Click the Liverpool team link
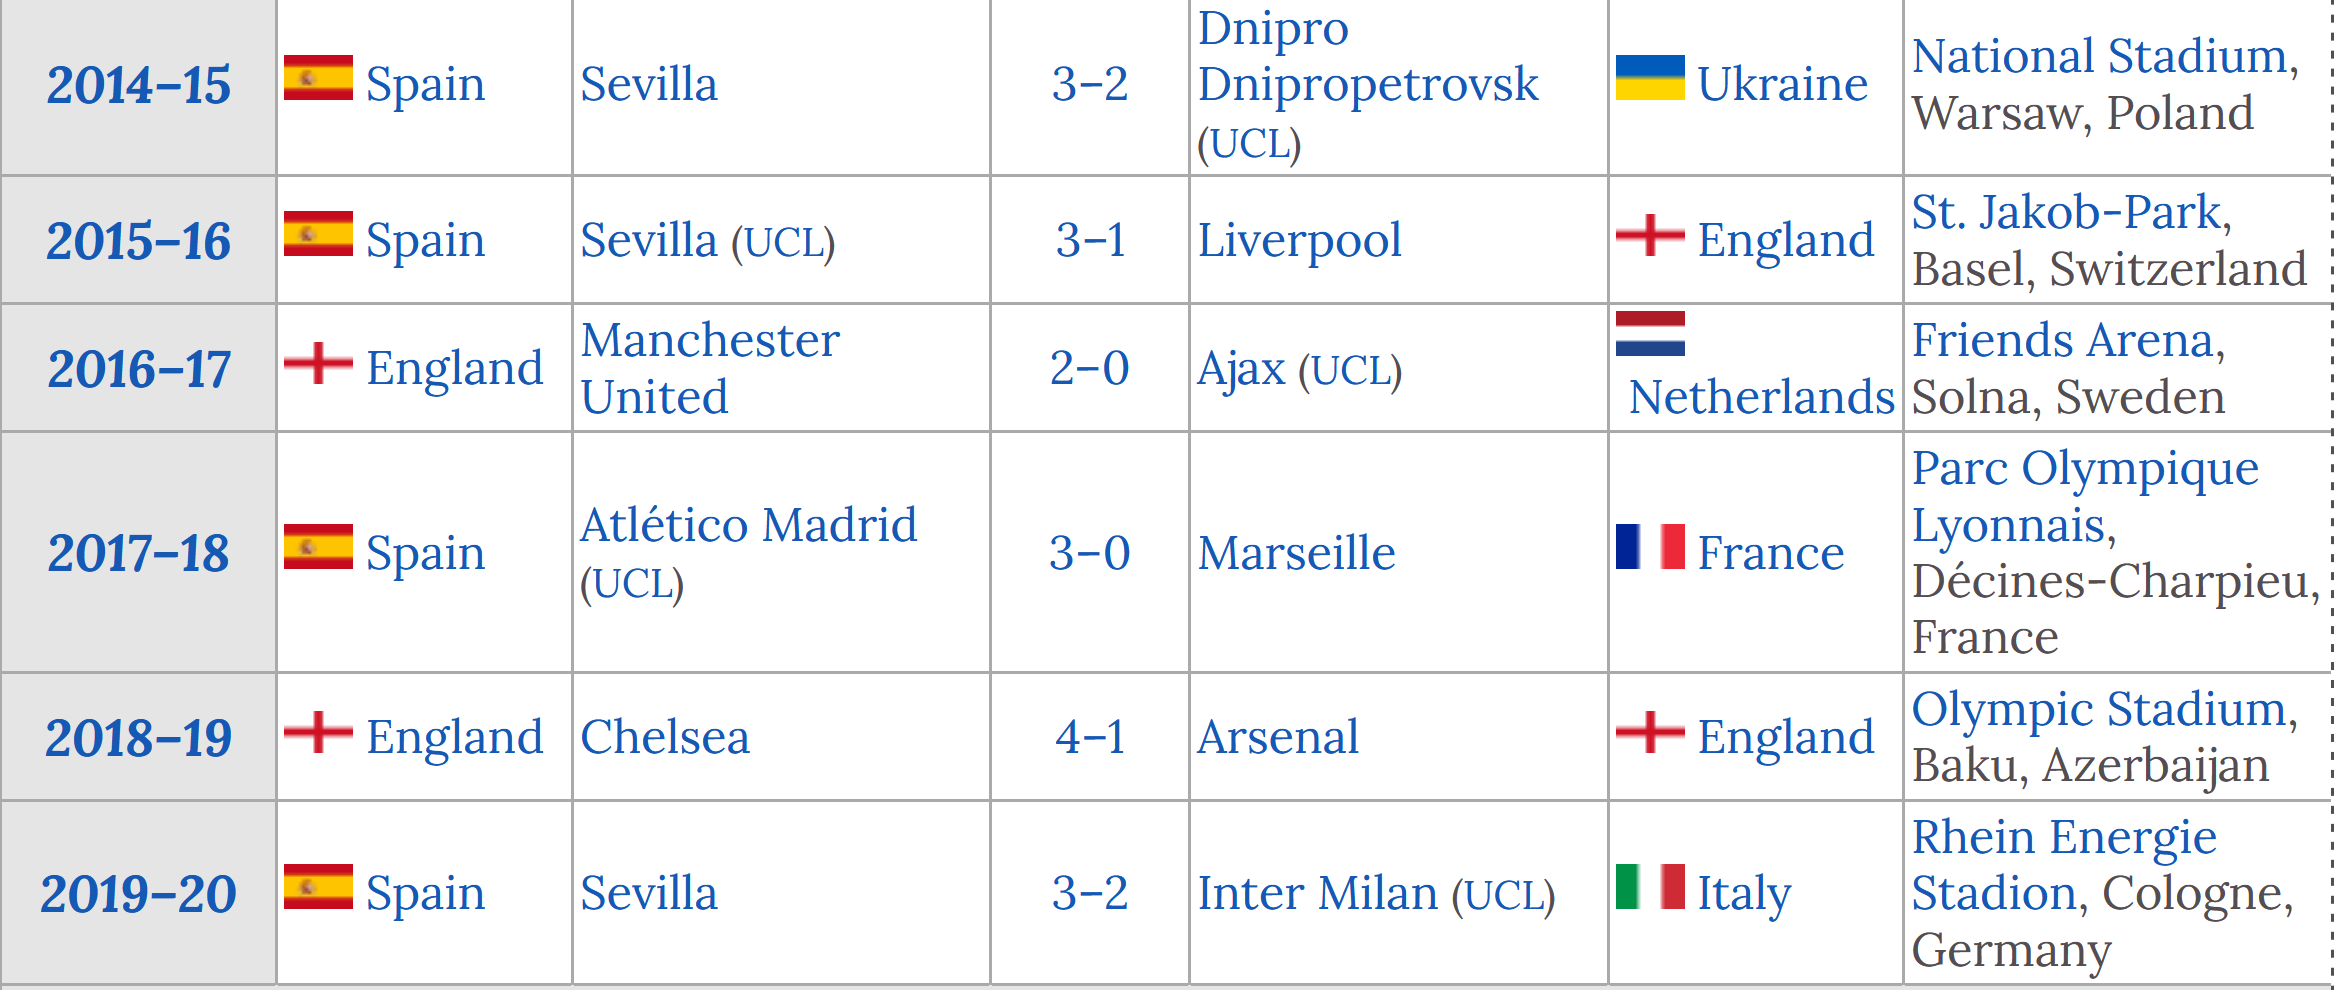 [x=1299, y=240]
